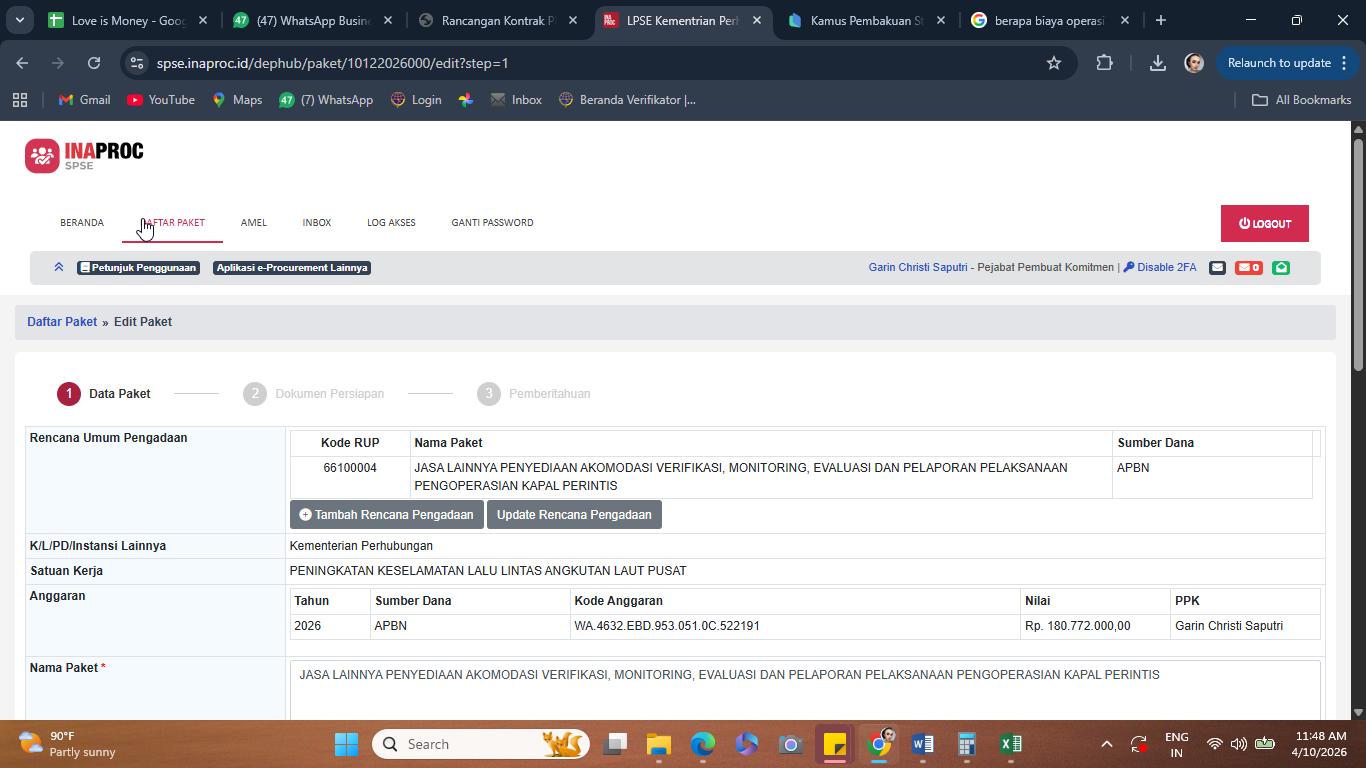This screenshot has height=768, width=1366.
Task: Open Beranda Verifikator bookmark
Action: [627, 100]
